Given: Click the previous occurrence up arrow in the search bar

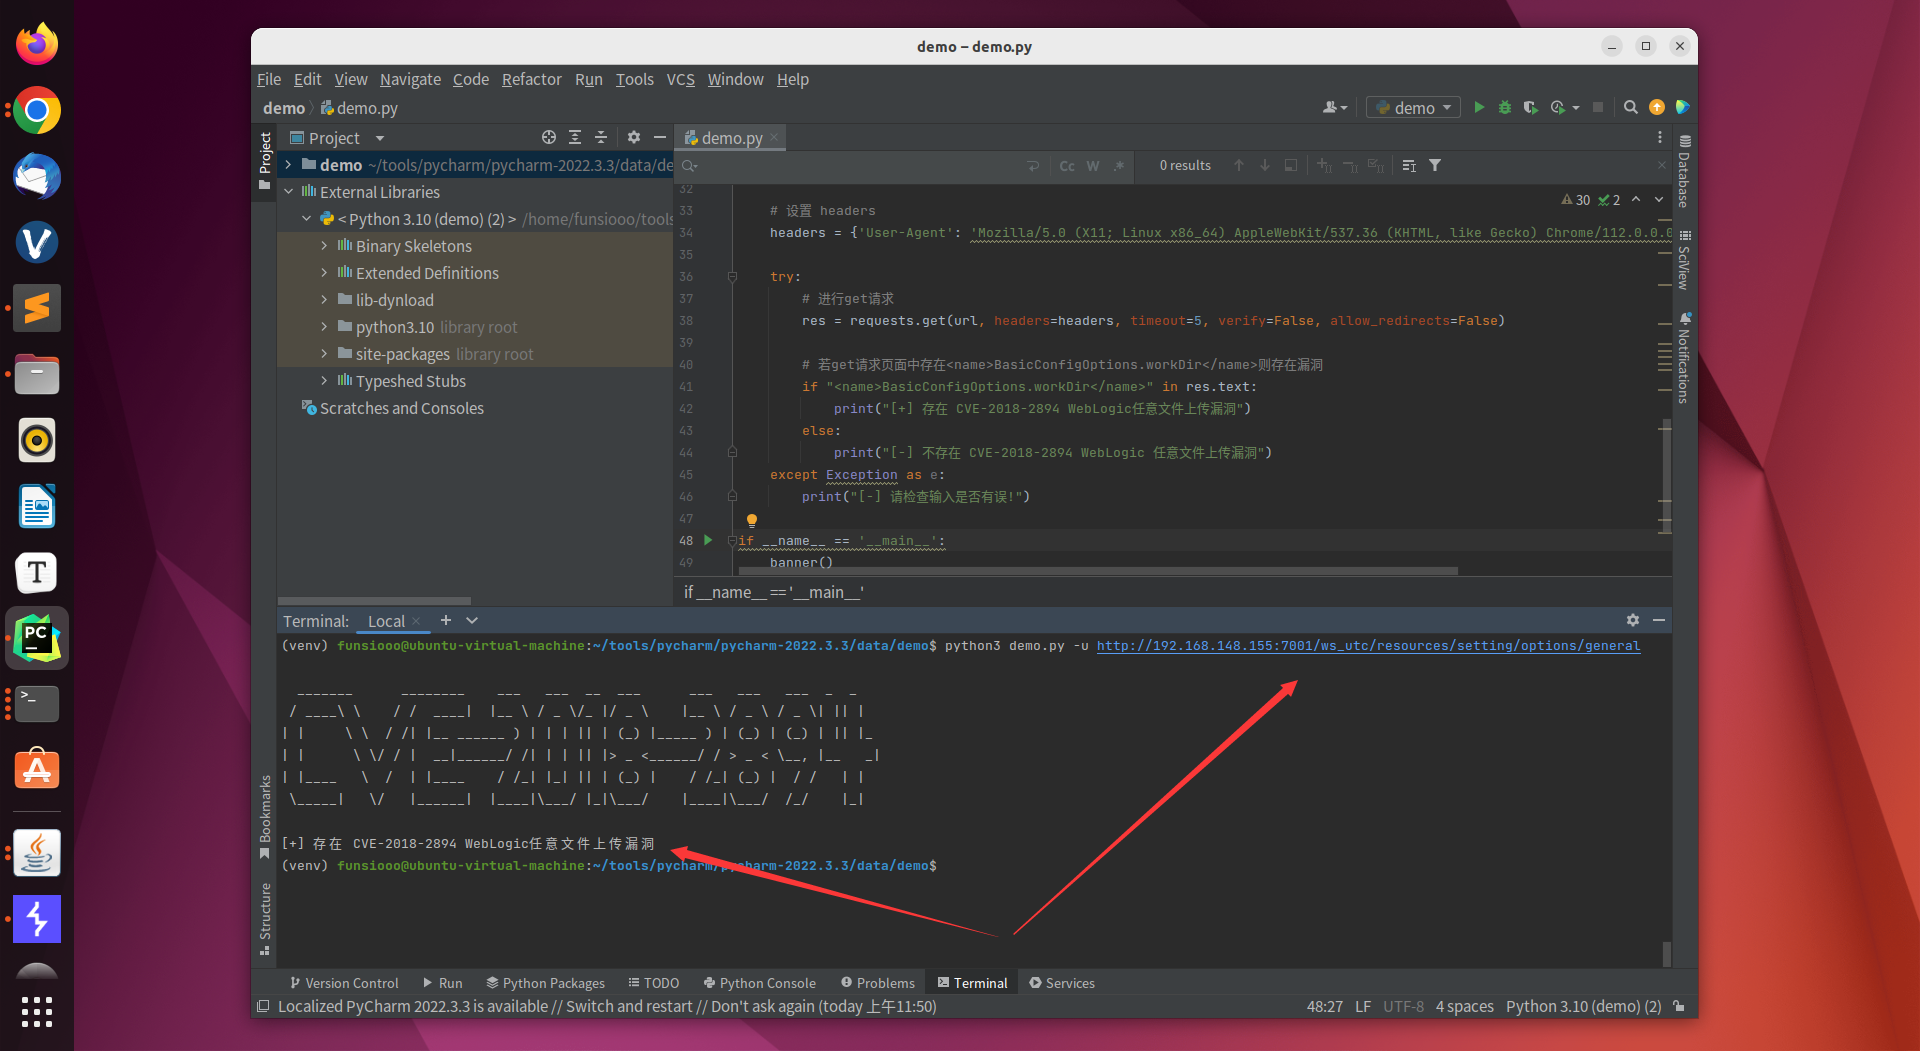Looking at the screenshot, I should [1239, 165].
